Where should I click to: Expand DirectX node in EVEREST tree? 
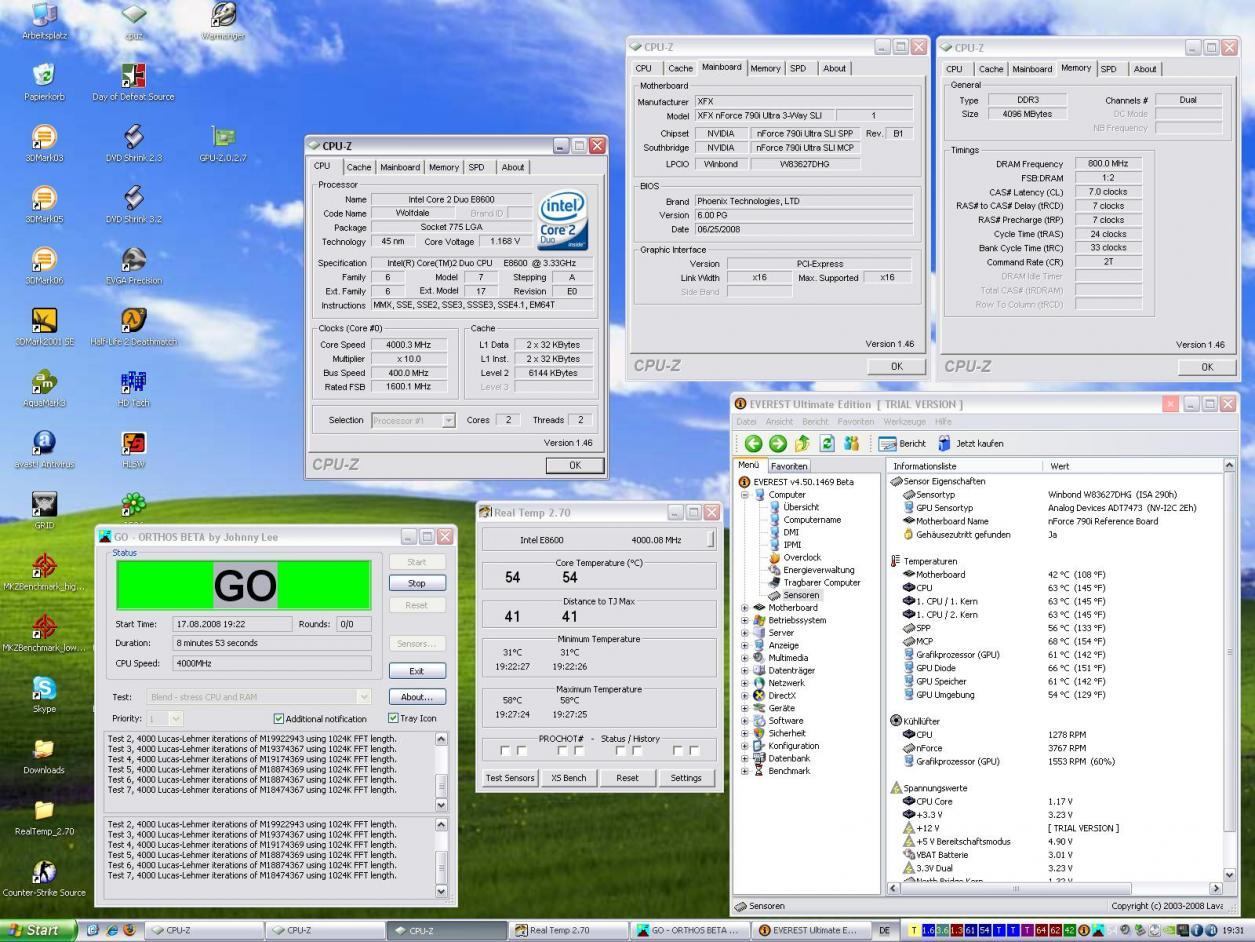click(744, 696)
